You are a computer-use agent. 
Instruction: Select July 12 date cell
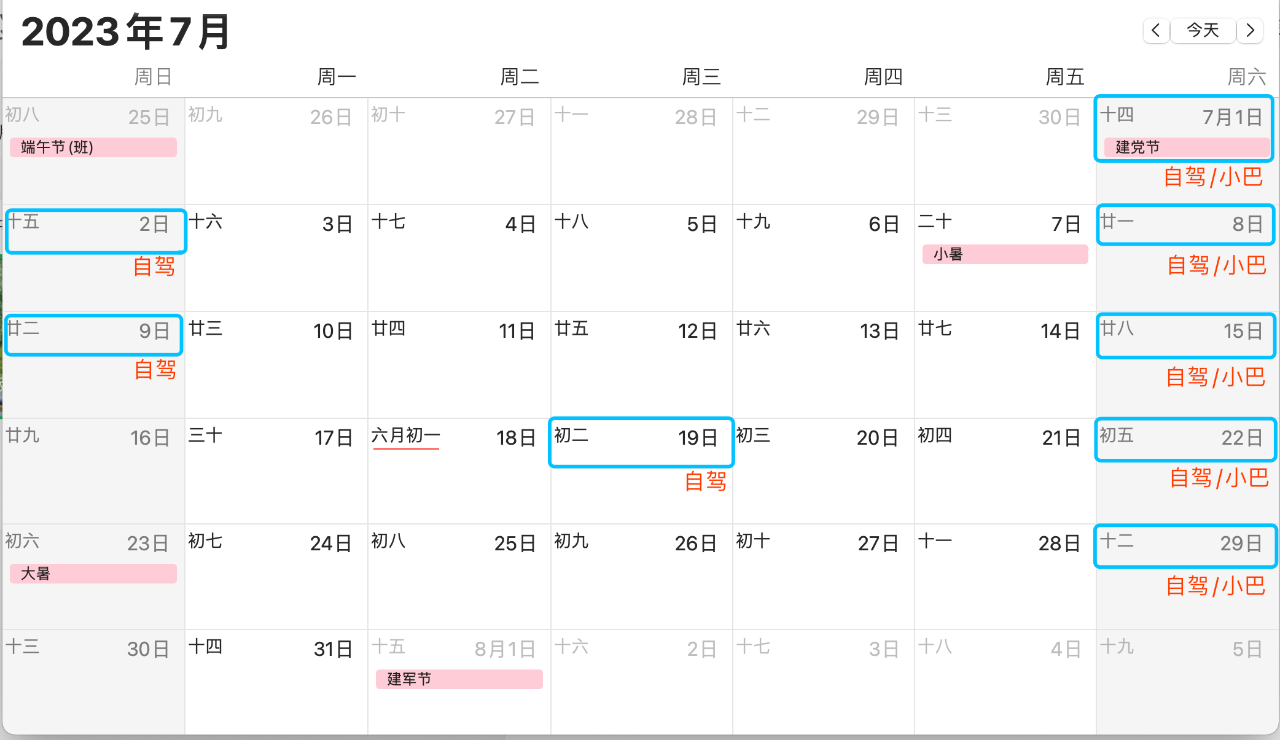click(641, 364)
